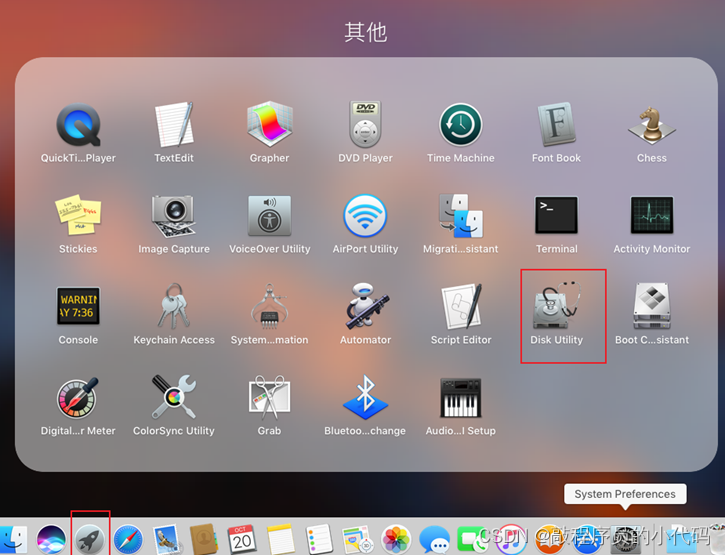Screen dimensions: 725x555
Task: Open Activity Monitor
Action: pyautogui.click(x=652, y=215)
